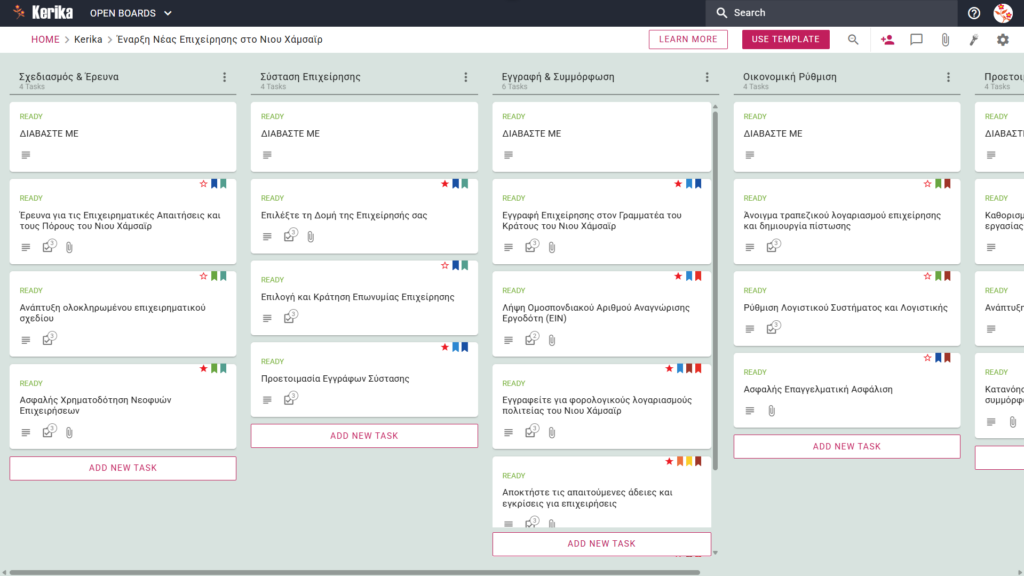This screenshot has height=576, width=1024.
Task: Open the details icon on first ΔΙΑΒΑΣΤΕ ΜΕ card
Action: pos(25,155)
